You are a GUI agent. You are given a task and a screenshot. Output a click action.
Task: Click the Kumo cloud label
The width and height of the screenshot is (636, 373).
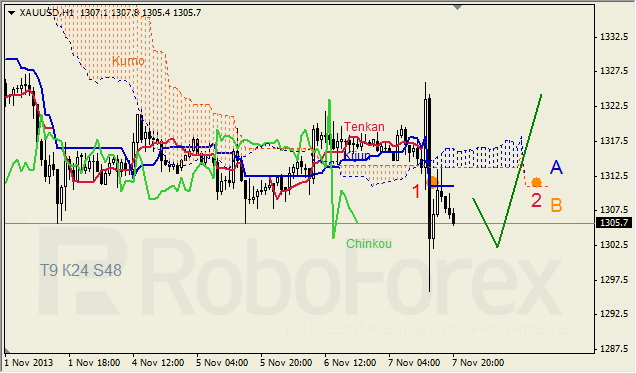pyautogui.click(x=128, y=61)
